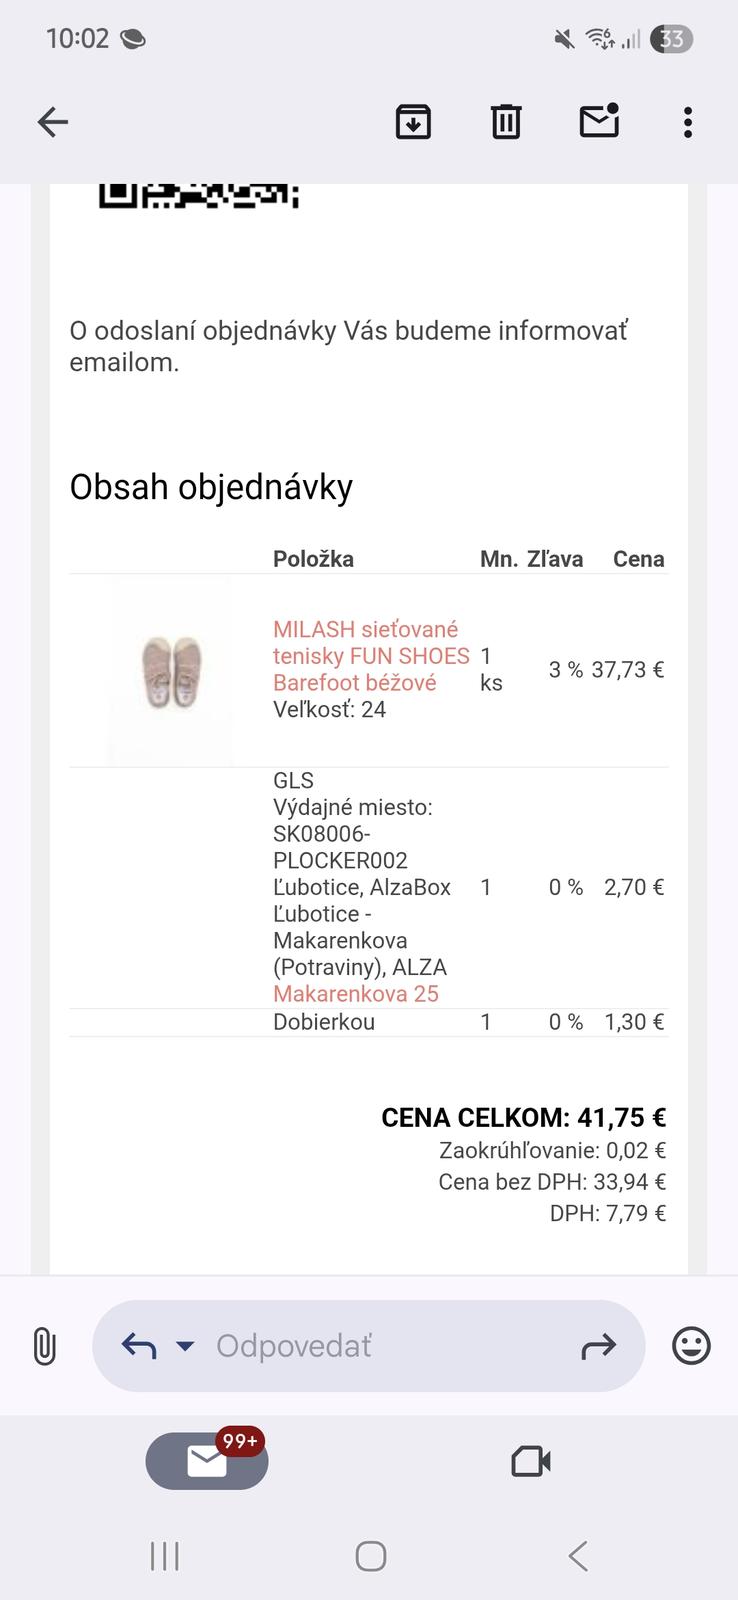This screenshot has height=1600, width=738.
Task: Tap the attachment paperclip icon
Action: coord(44,1346)
